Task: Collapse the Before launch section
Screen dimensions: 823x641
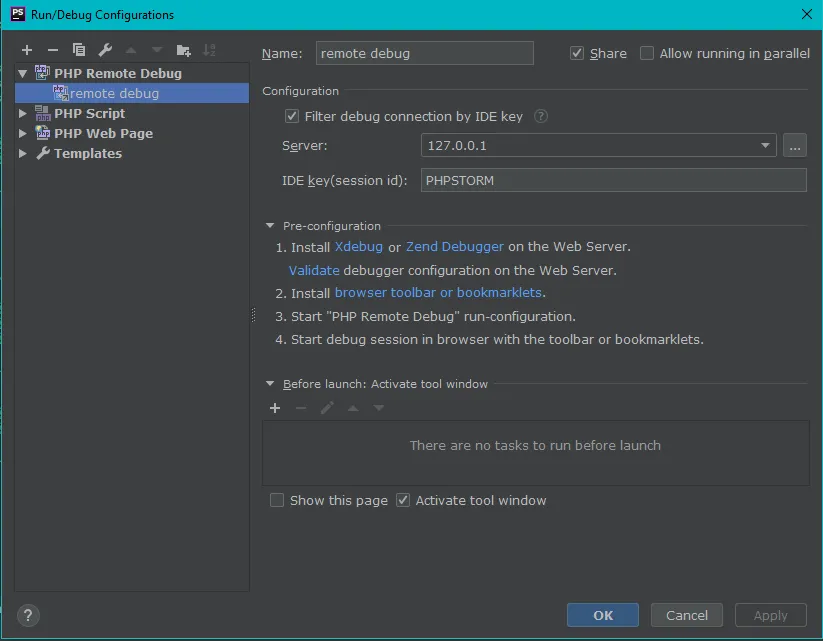Action: click(270, 384)
